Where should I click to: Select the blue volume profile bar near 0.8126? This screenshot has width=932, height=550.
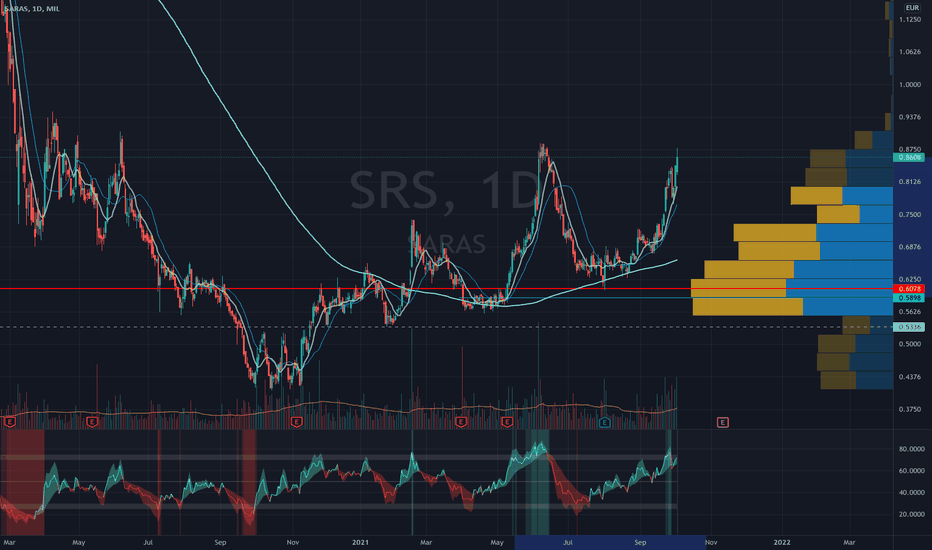tap(867, 196)
